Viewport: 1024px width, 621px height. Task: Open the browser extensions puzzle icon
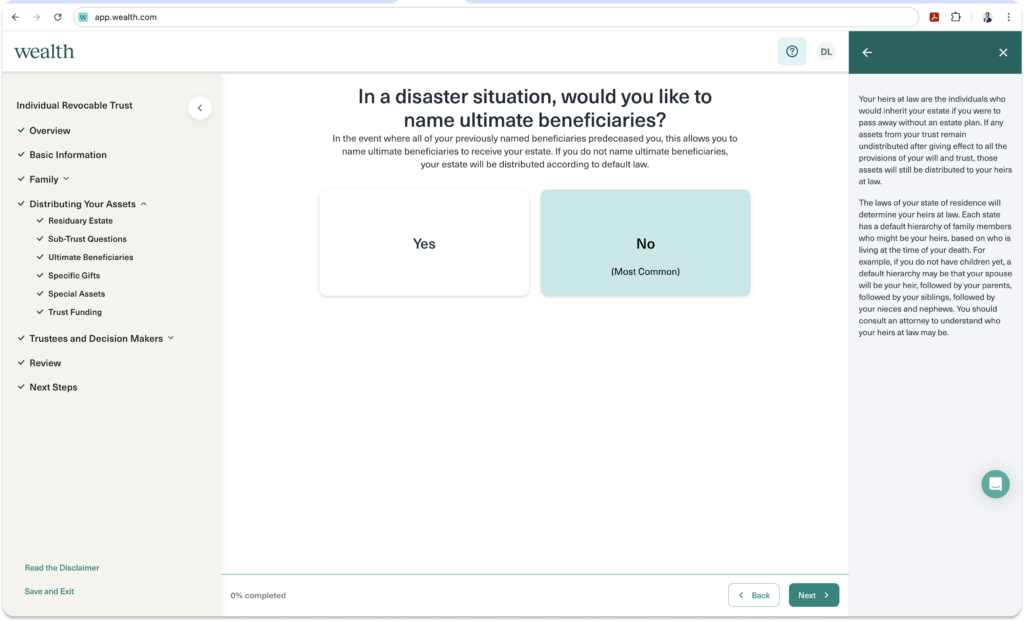(956, 16)
